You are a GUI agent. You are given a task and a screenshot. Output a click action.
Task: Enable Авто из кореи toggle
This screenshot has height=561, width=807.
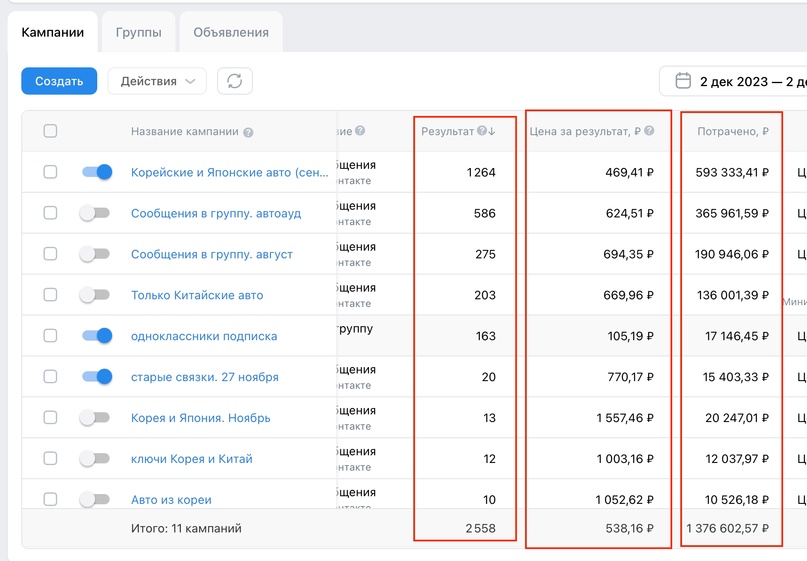[x=95, y=499]
